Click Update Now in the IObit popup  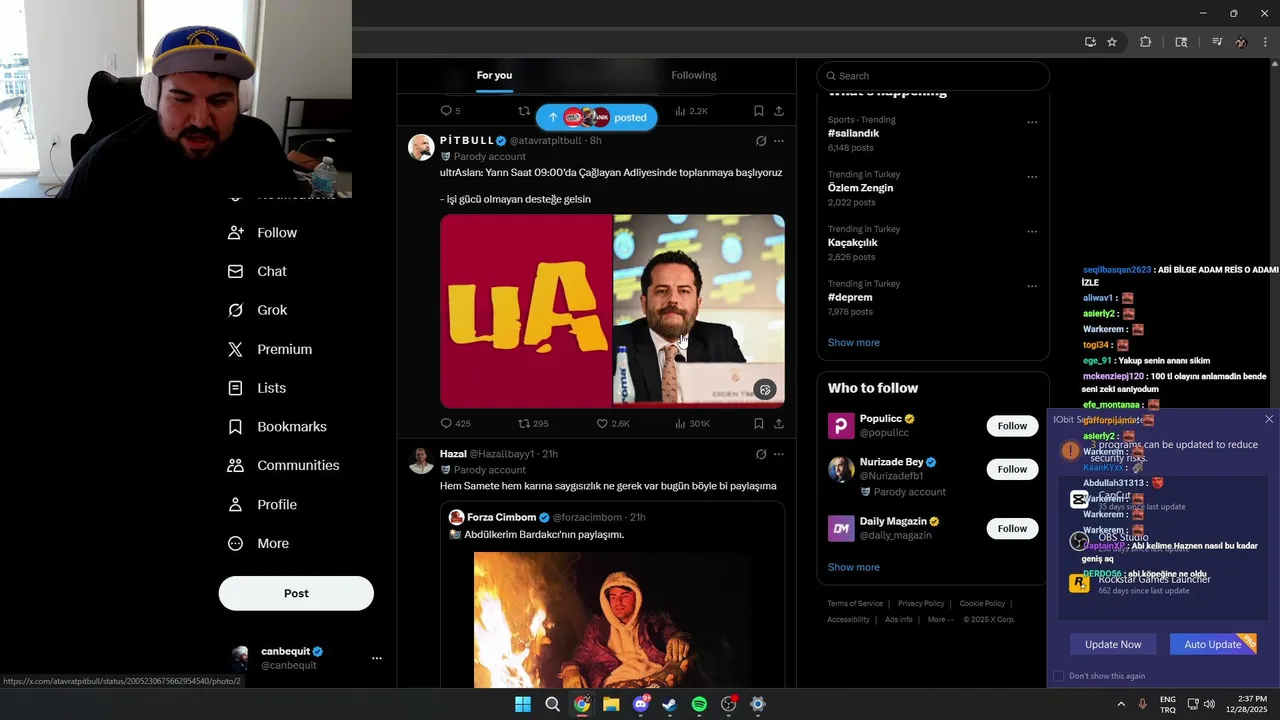[x=1113, y=645]
